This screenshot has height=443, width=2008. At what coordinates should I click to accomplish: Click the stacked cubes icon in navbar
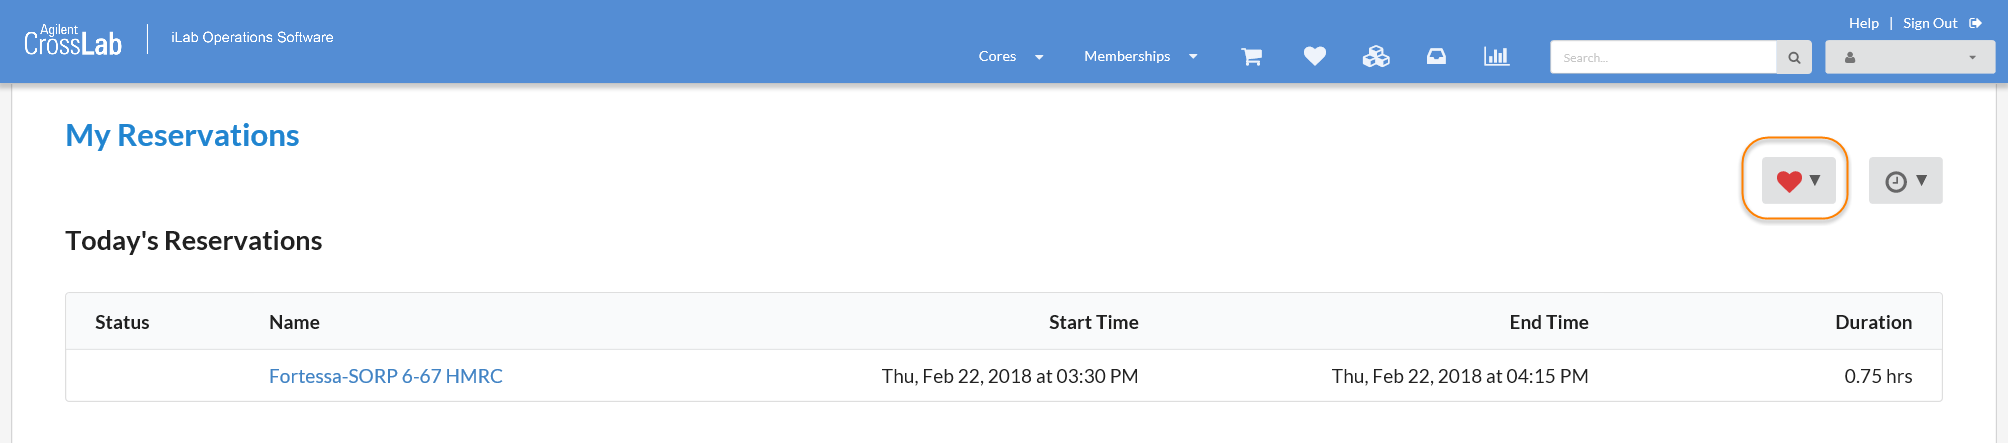(1376, 57)
